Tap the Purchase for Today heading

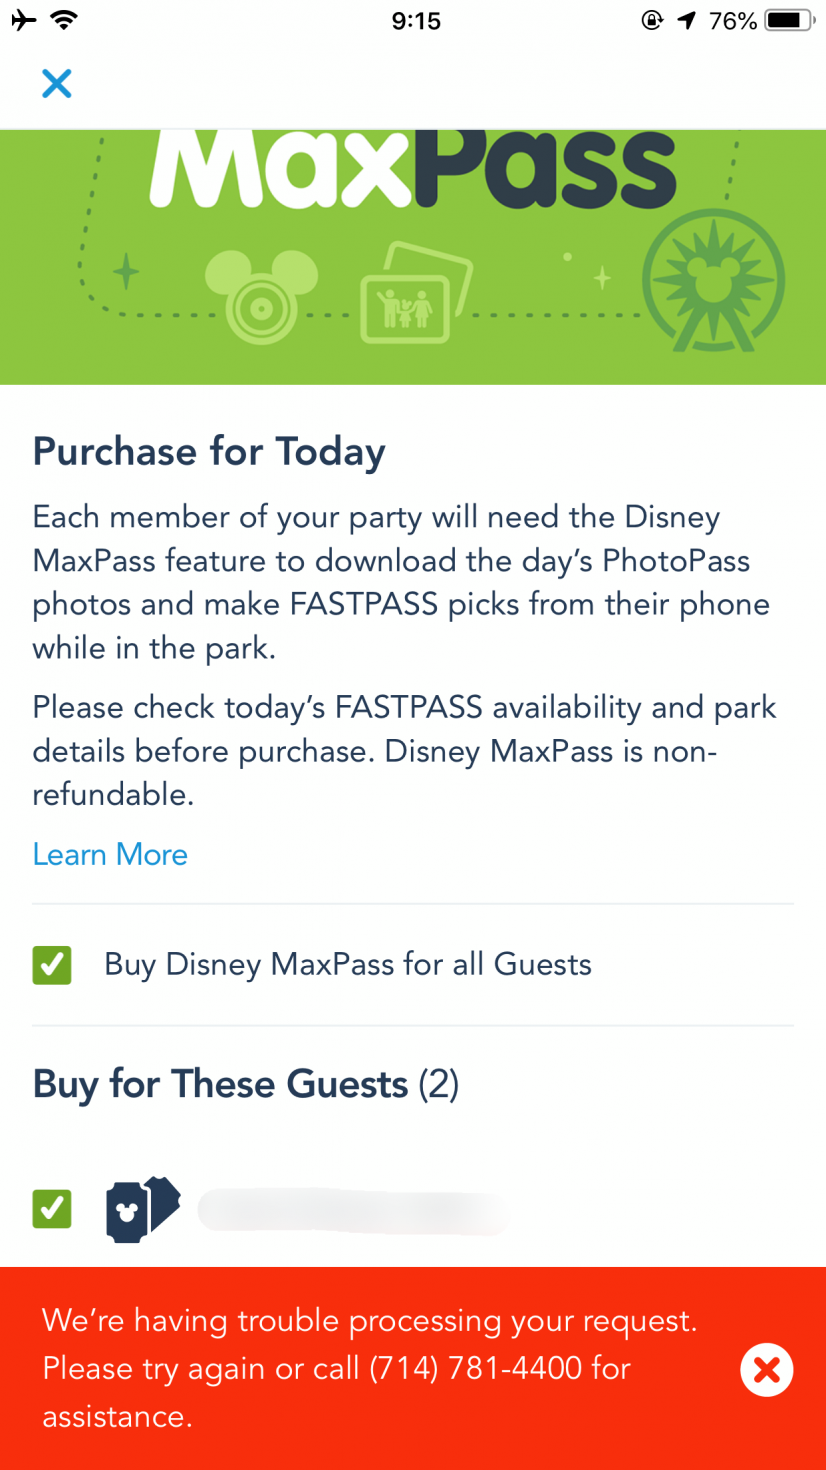[x=209, y=452]
